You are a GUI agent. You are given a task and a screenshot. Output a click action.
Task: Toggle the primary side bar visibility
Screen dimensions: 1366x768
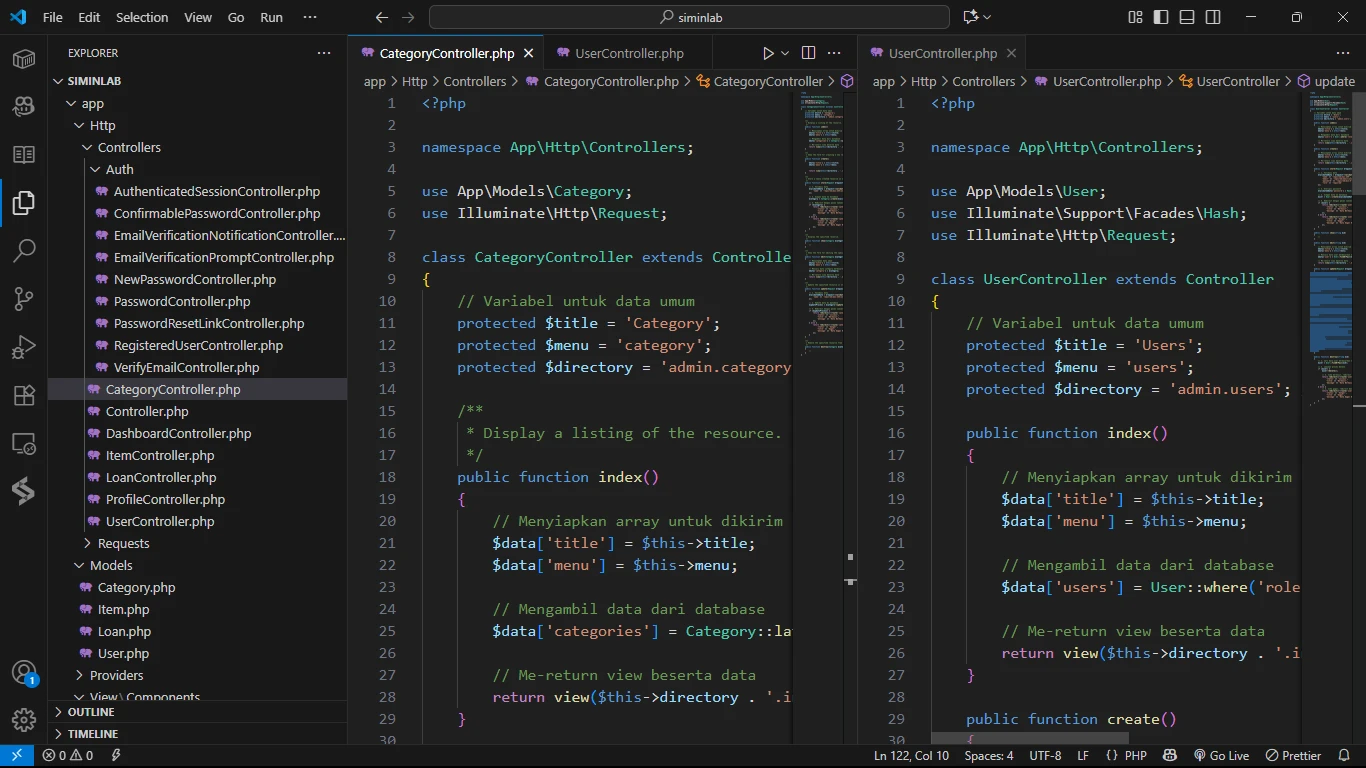1161,17
